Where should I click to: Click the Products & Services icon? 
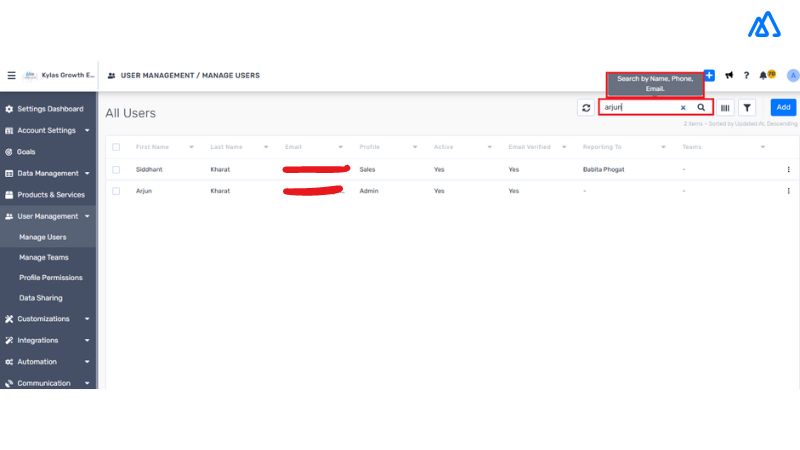(9, 195)
